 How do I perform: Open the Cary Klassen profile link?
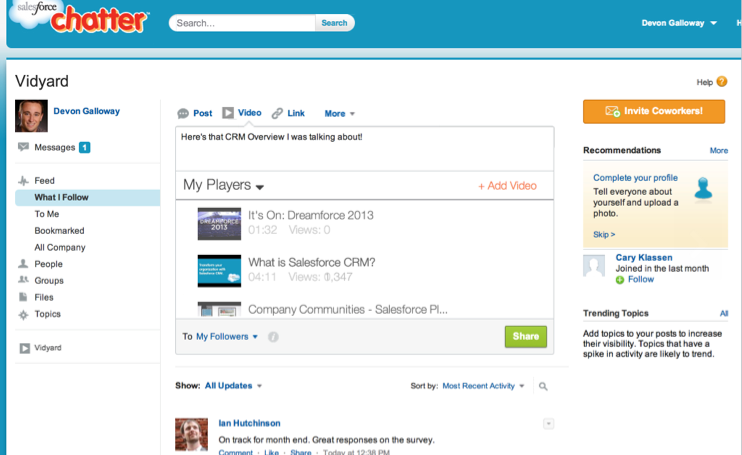[644, 258]
